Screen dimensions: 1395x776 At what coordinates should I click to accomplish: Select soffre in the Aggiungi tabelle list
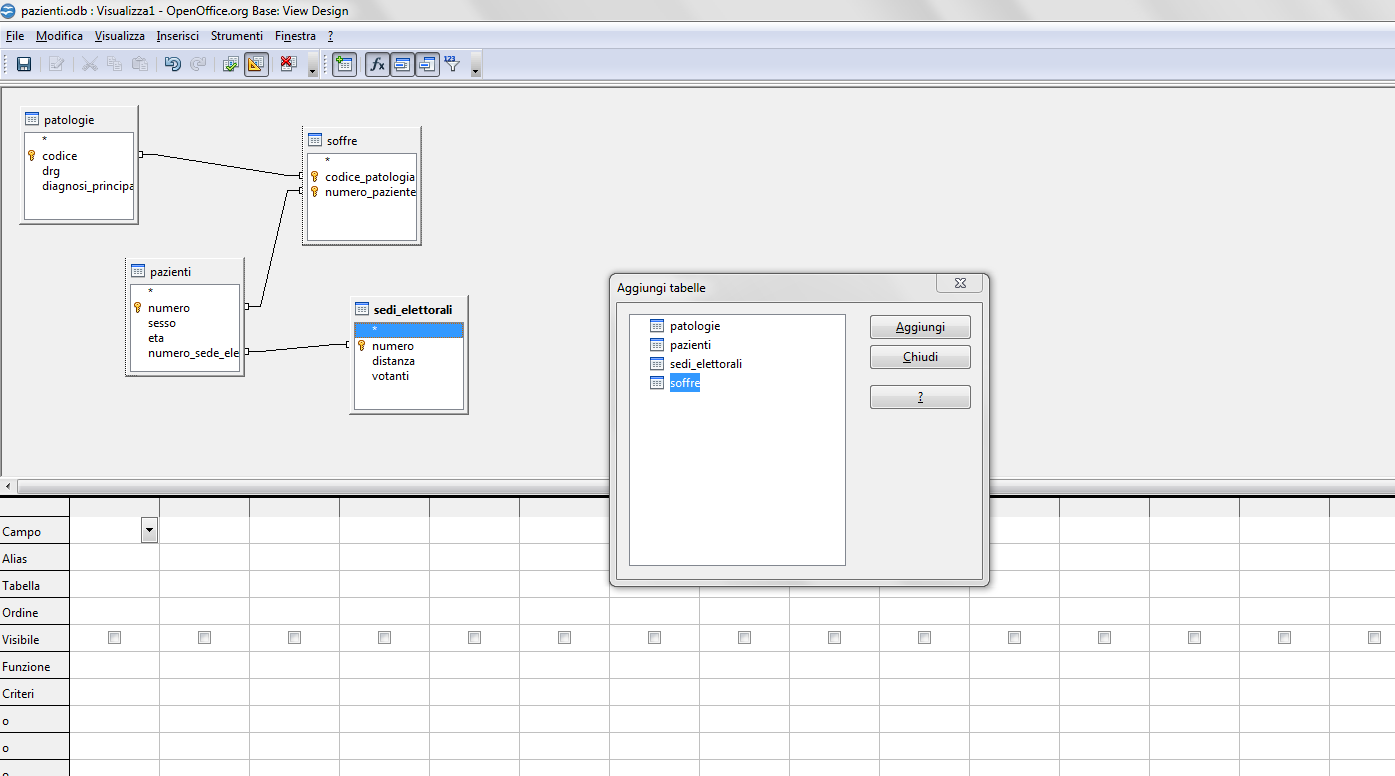685,383
